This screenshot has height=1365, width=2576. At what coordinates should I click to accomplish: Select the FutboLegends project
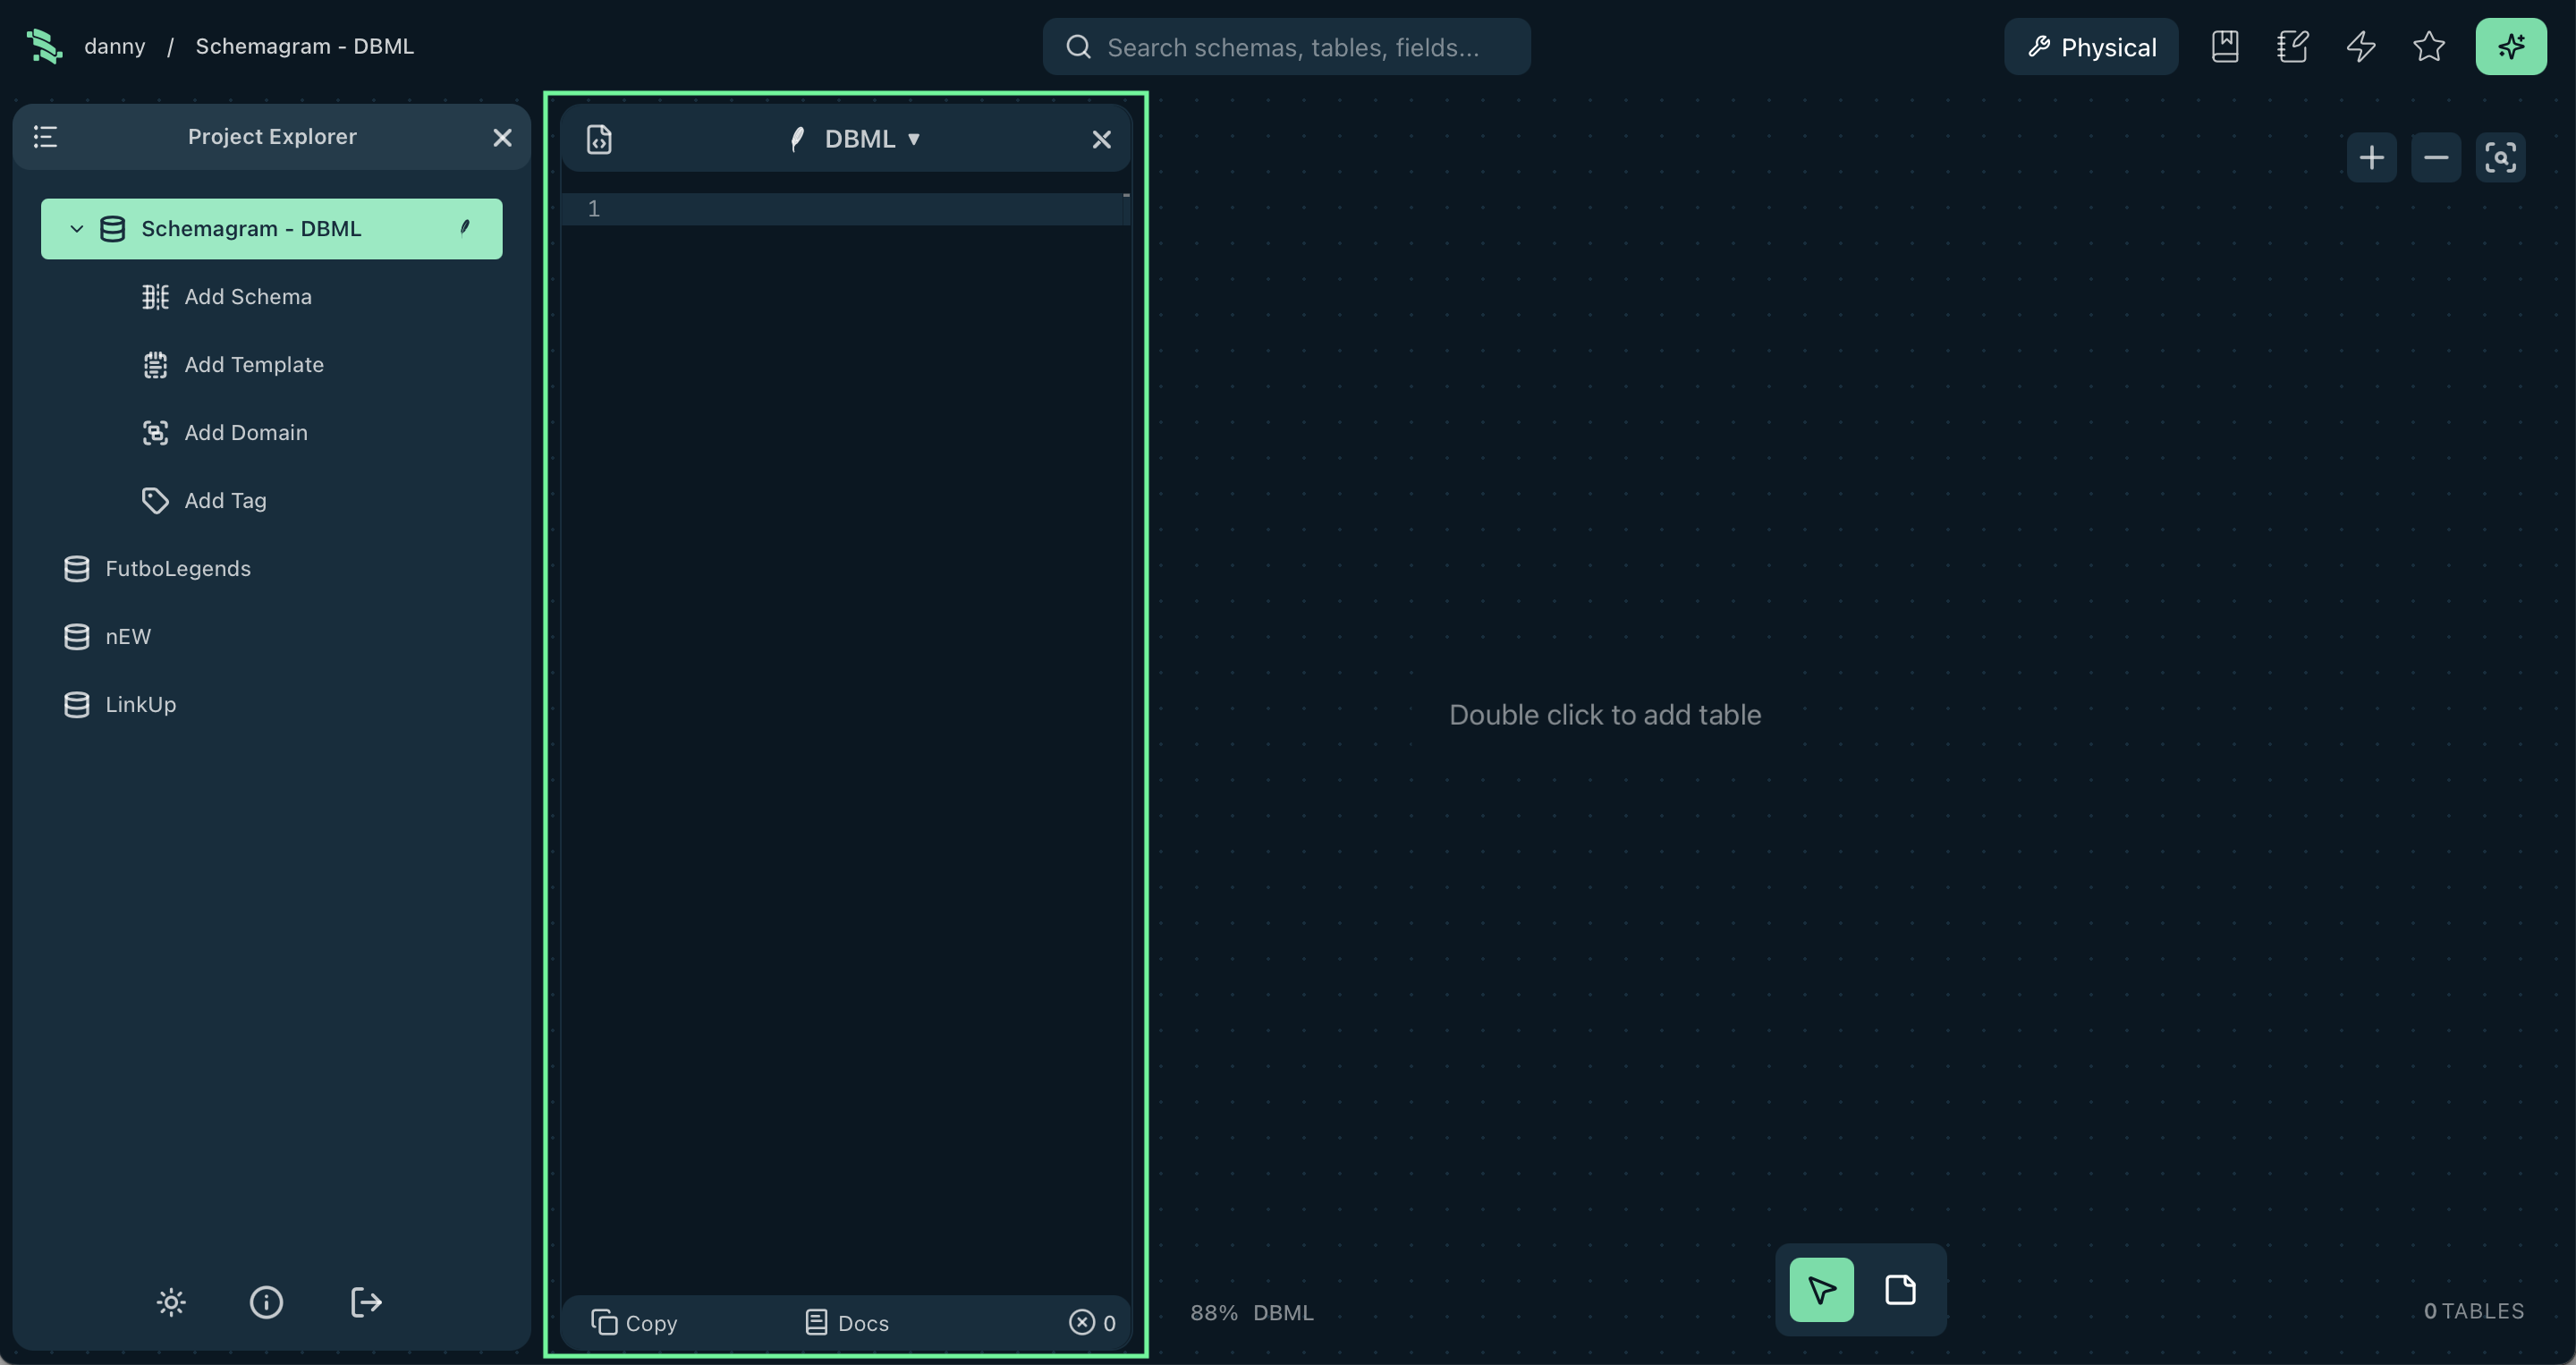click(177, 569)
